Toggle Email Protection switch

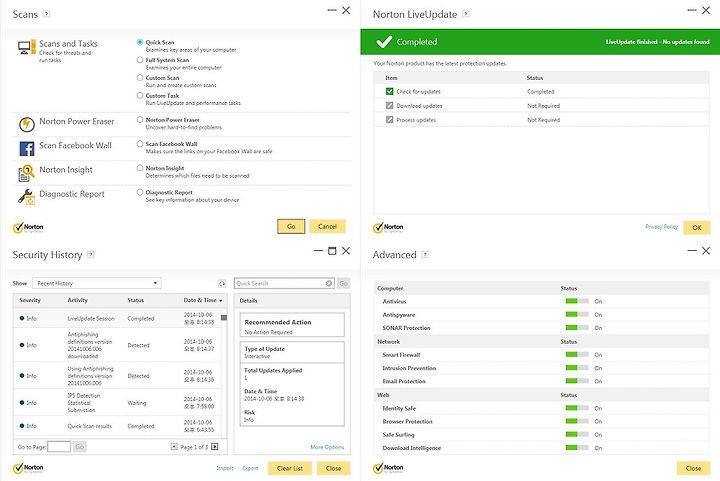pyautogui.click(x=577, y=381)
